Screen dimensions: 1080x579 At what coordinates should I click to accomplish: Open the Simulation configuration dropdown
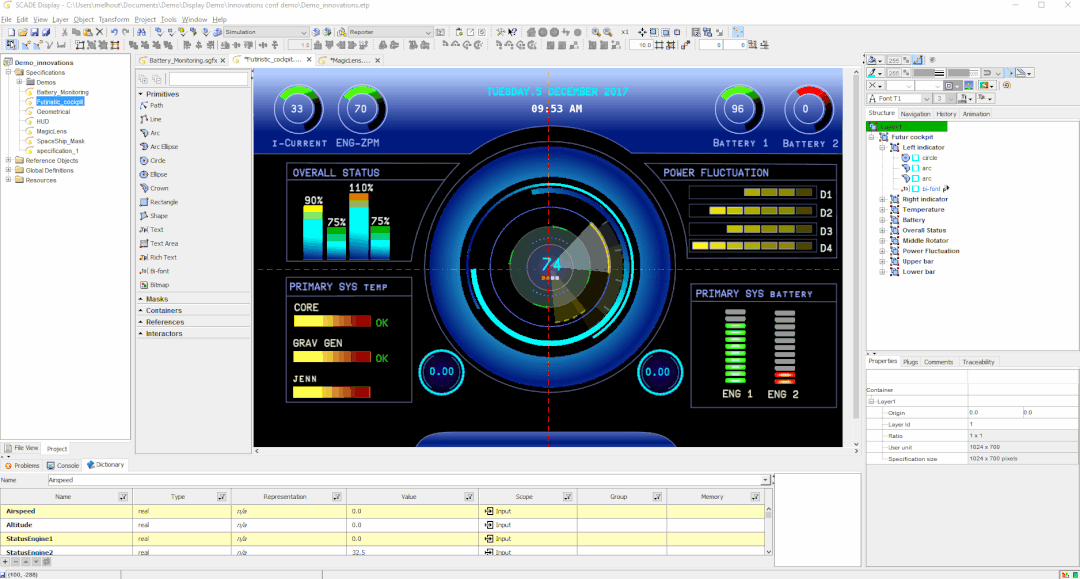(303, 31)
